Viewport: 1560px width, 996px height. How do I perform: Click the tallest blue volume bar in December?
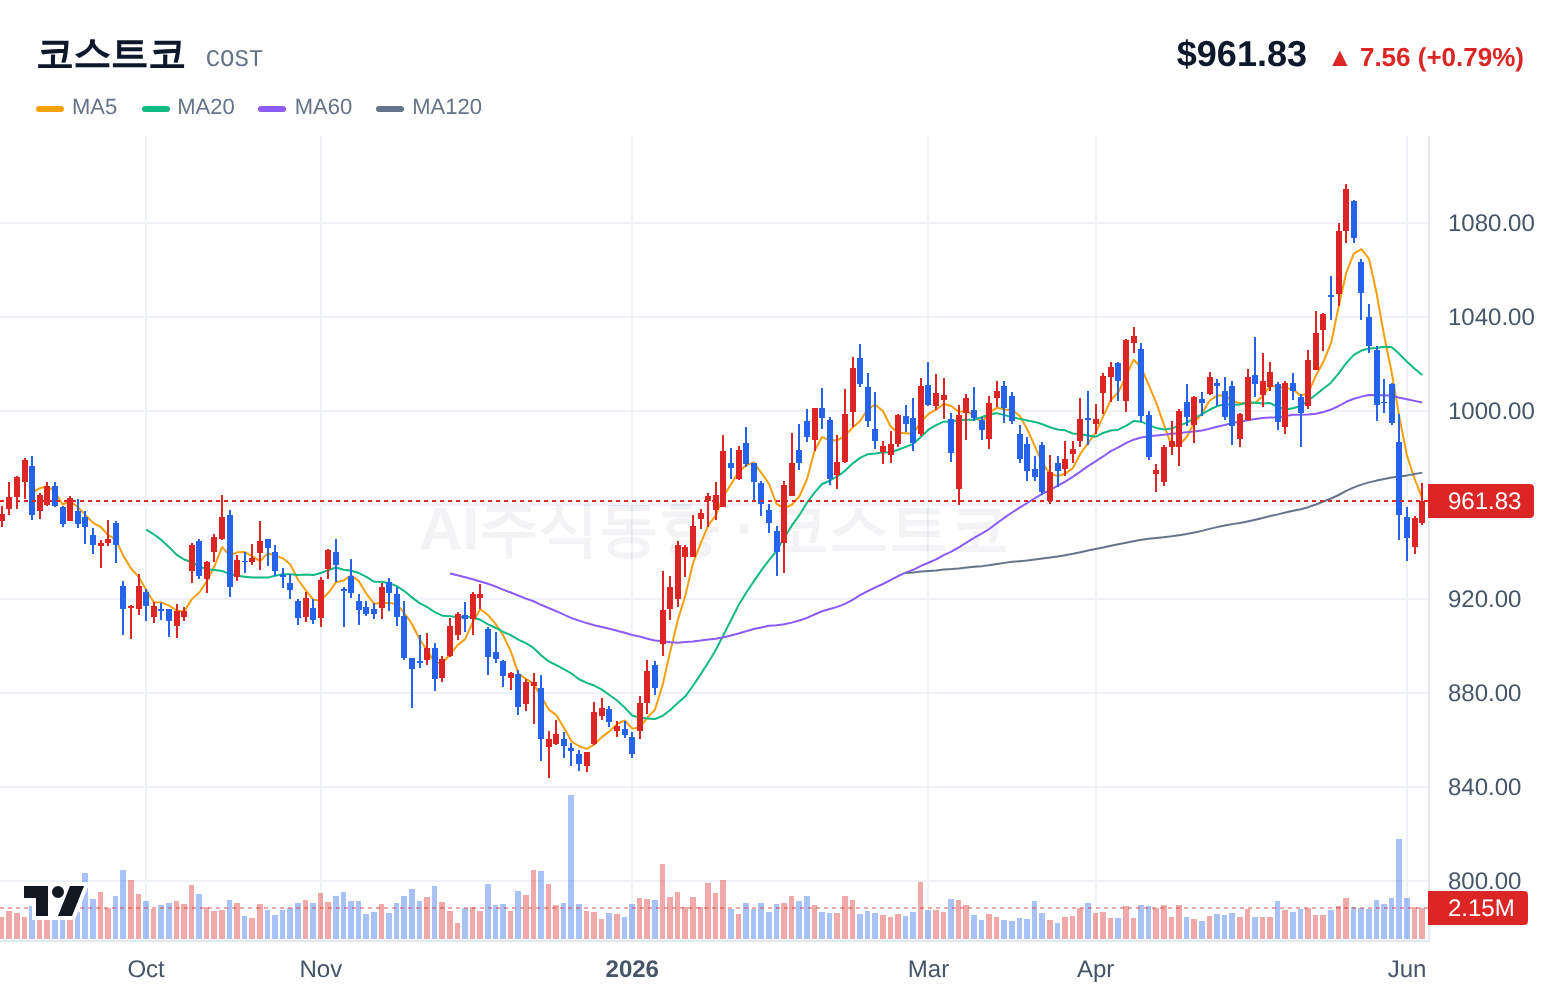[571, 867]
